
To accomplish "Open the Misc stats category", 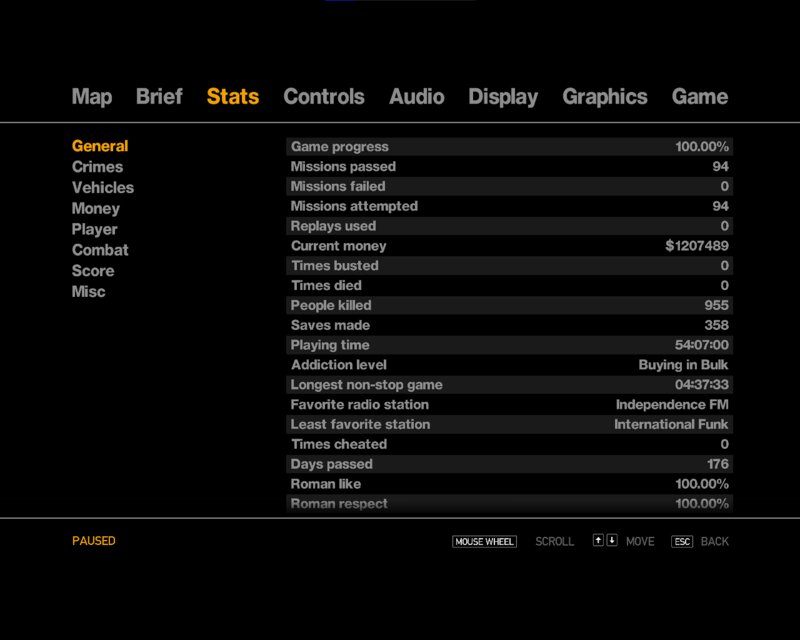I will [89, 292].
